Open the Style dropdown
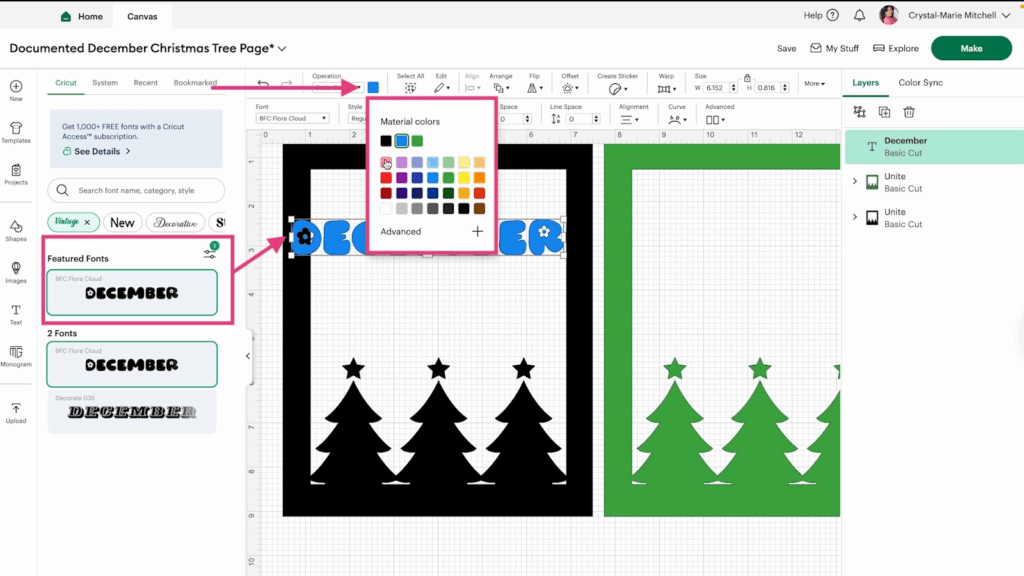 click(357, 118)
